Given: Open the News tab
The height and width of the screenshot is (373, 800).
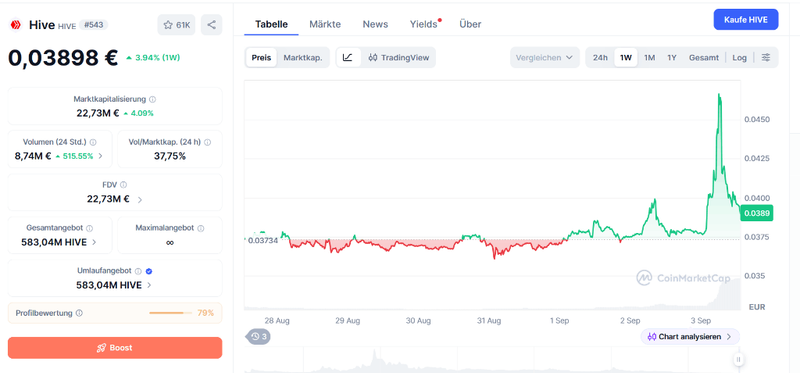Looking at the screenshot, I should 375,24.
